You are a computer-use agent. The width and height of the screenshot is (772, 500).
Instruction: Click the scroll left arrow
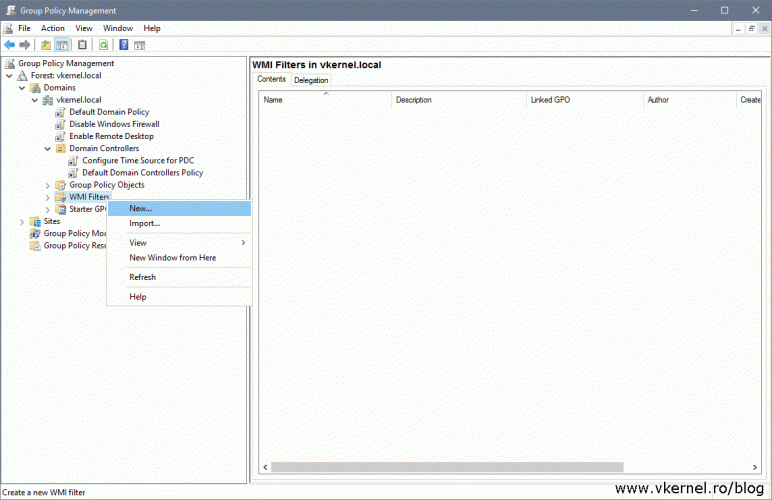tap(265, 467)
